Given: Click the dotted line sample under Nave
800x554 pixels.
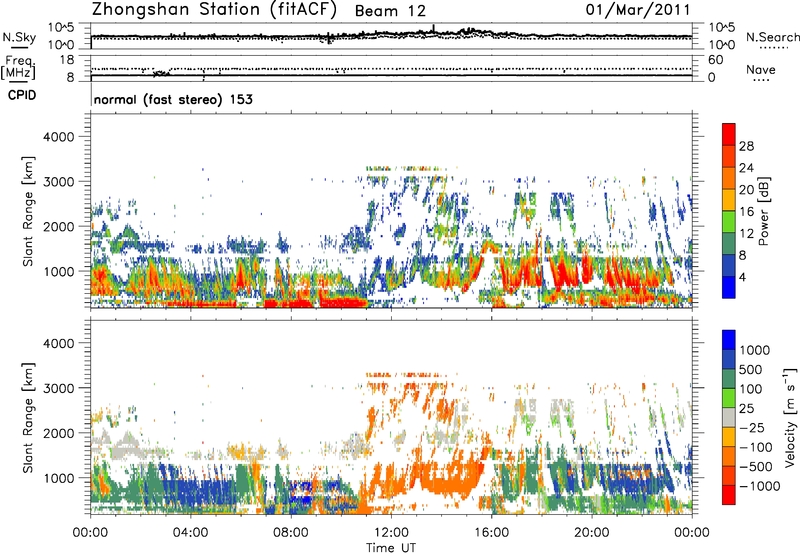Looking at the screenshot, I should click(762, 80).
